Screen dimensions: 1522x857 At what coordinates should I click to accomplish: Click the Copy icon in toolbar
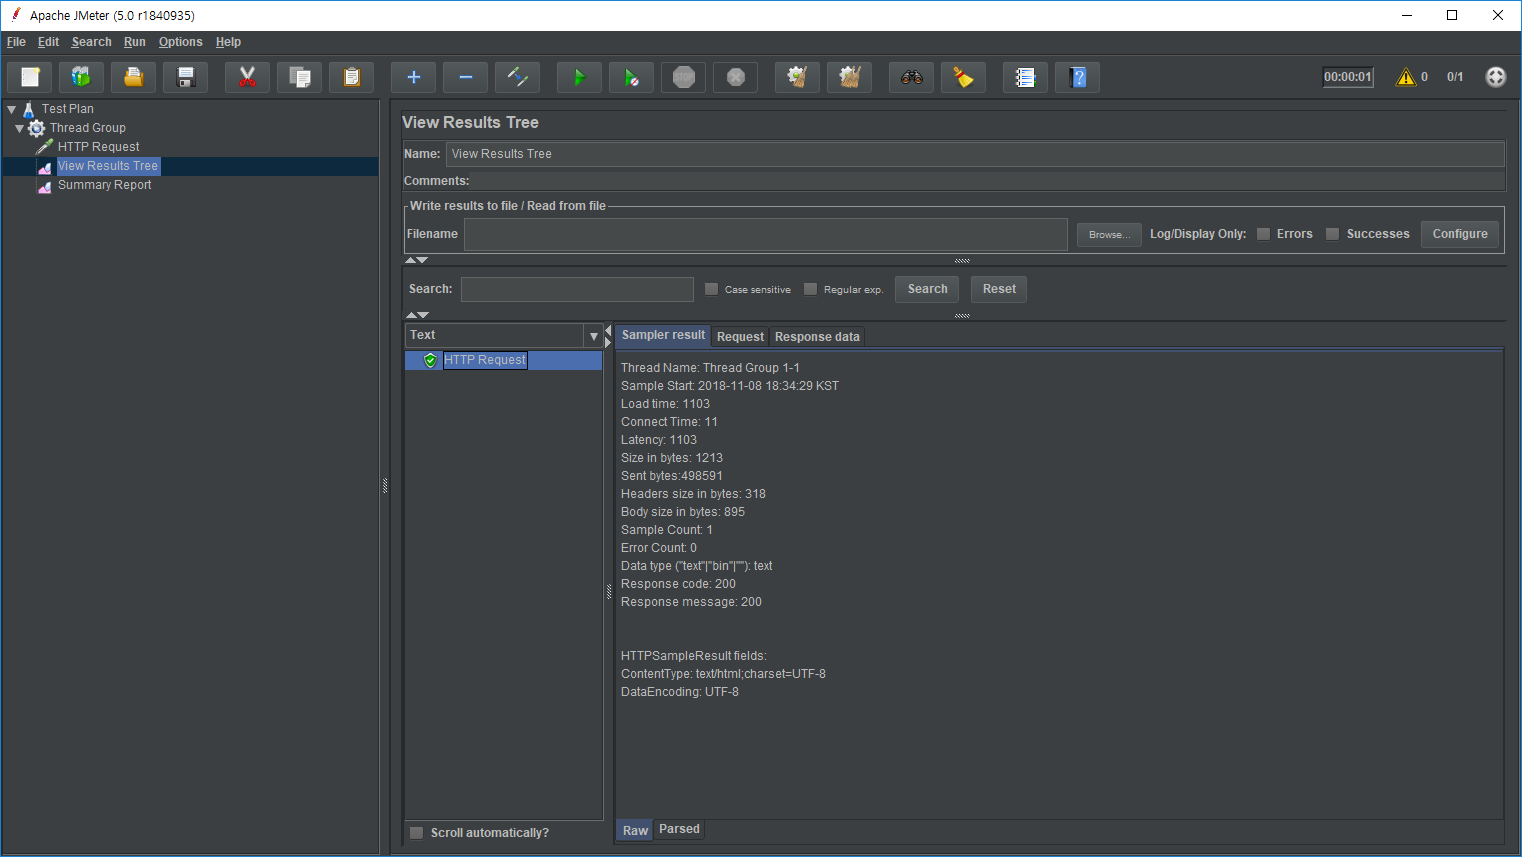coord(300,77)
